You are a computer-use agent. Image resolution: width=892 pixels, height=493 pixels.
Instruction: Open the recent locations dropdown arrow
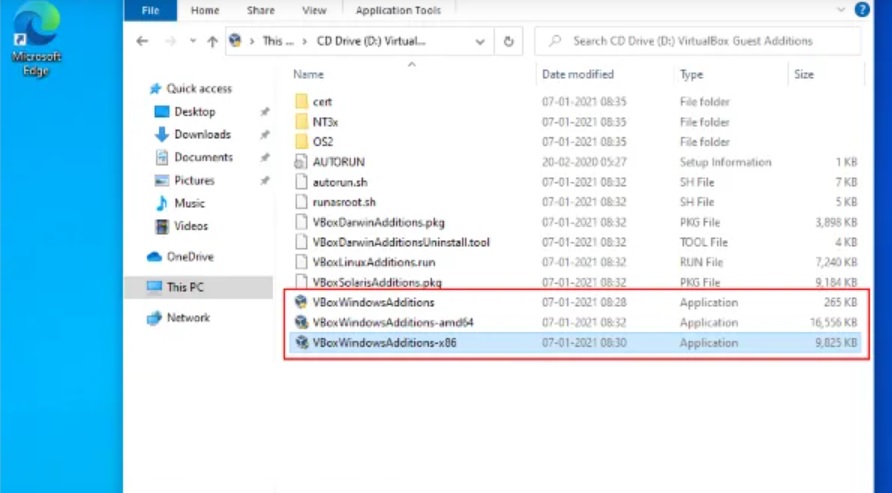click(193, 41)
